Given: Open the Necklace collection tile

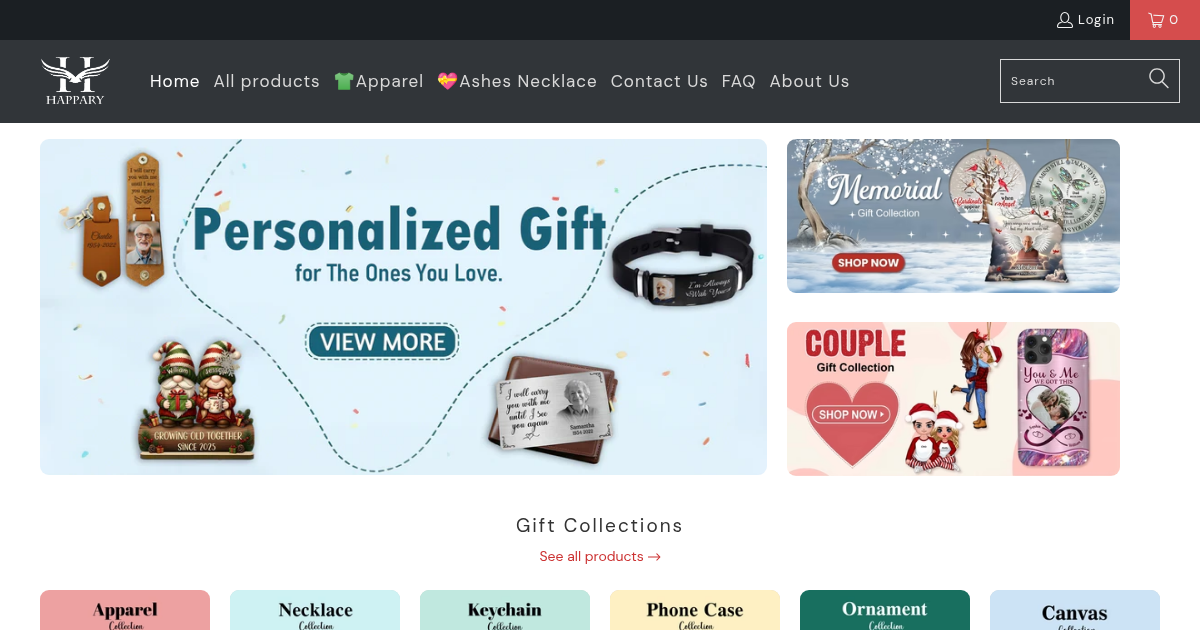Looking at the screenshot, I should (x=315, y=610).
